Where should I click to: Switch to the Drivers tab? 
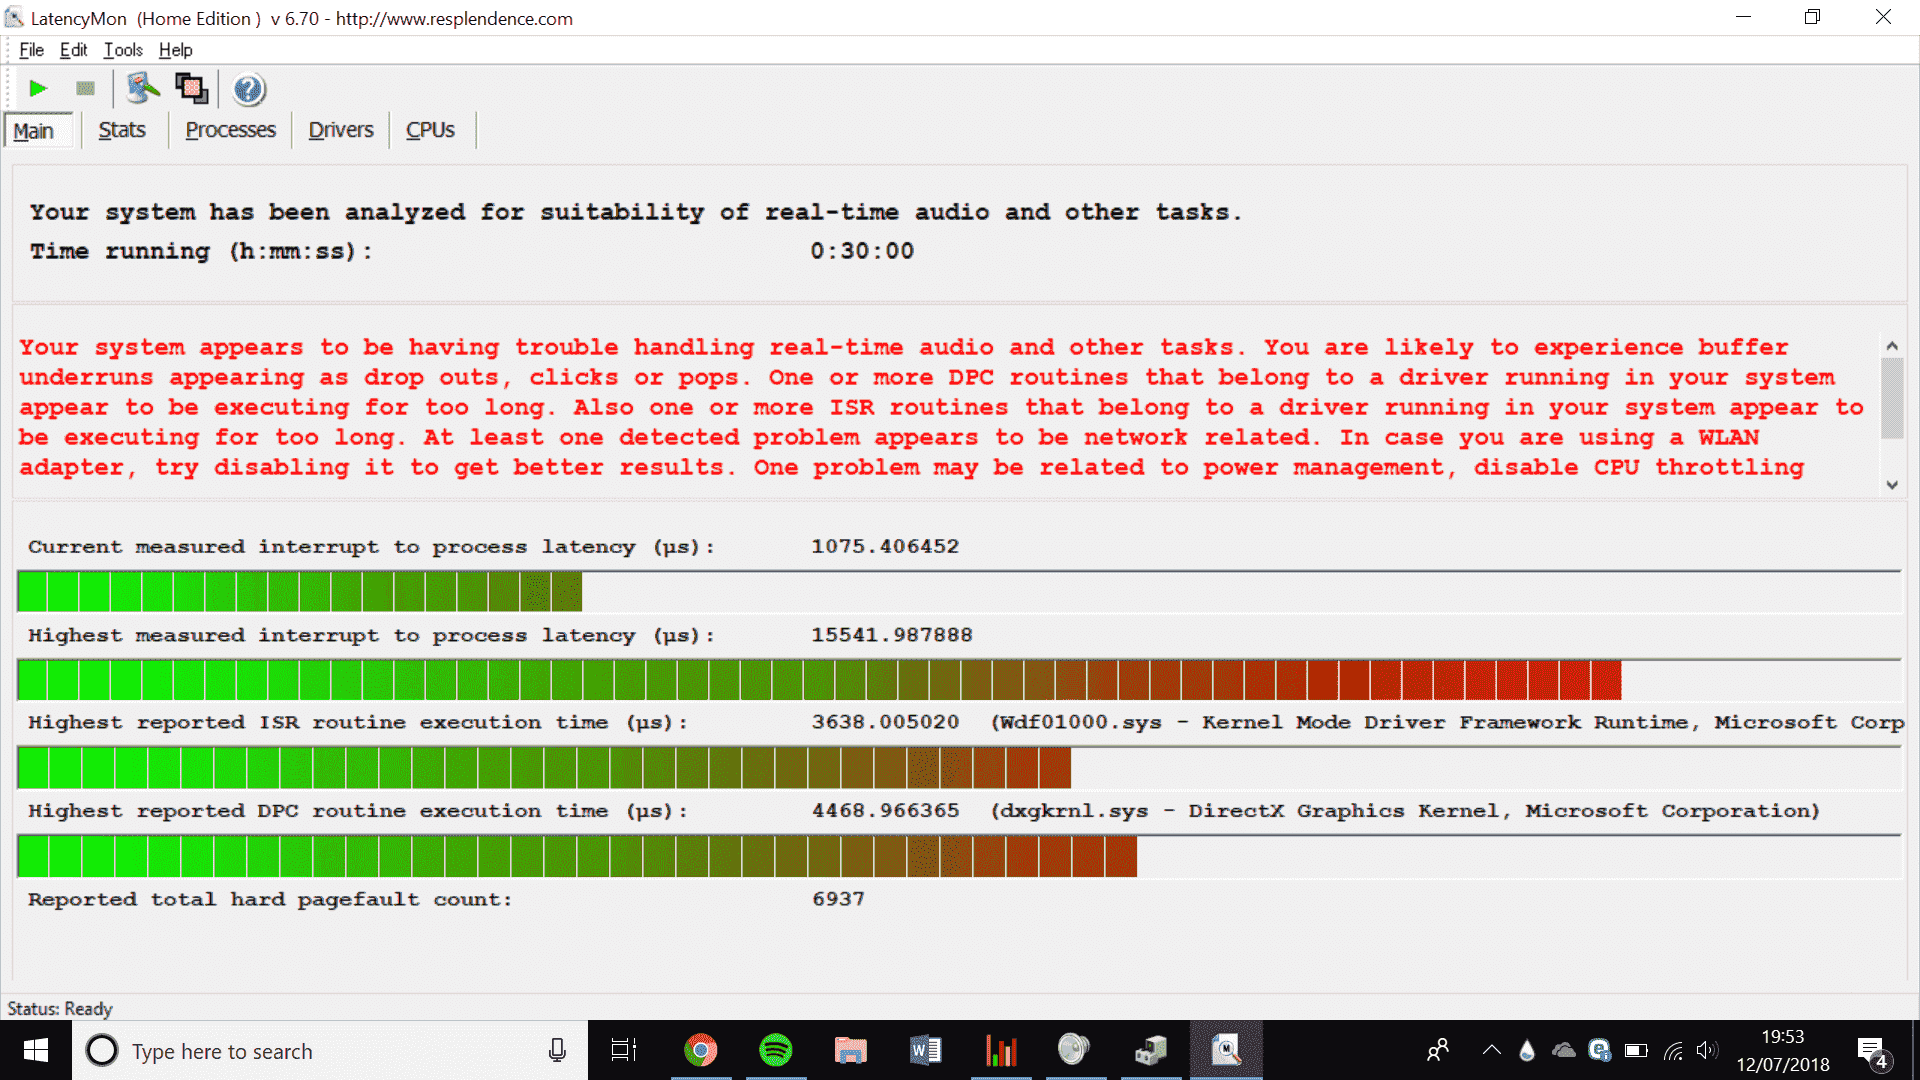tap(340, 130)
